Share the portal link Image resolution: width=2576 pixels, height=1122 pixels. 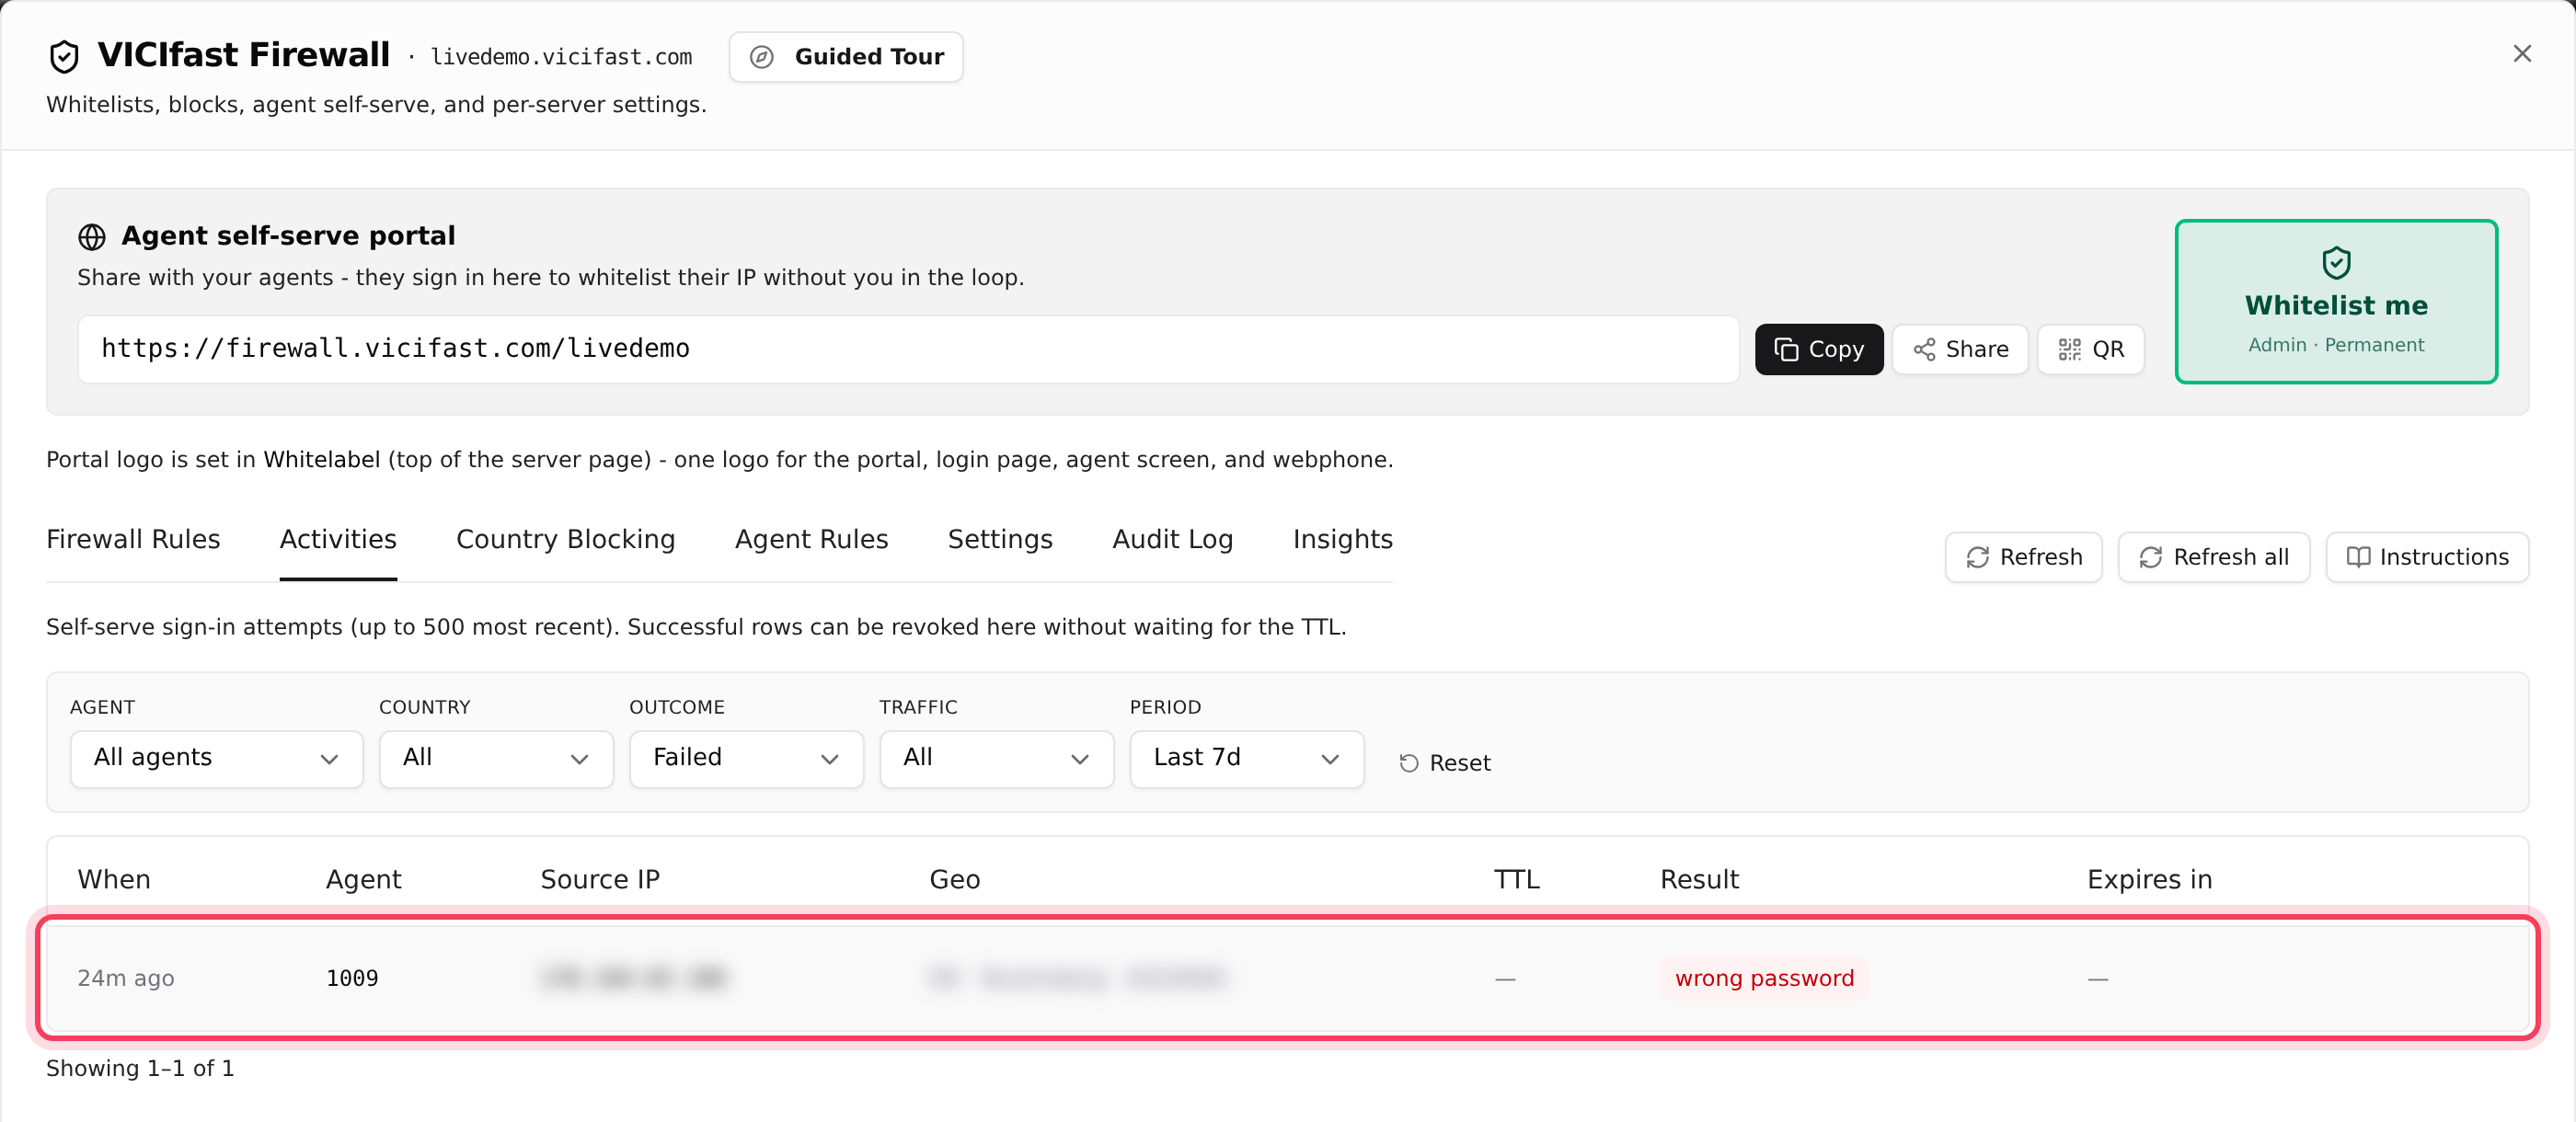coord(1960,349)
